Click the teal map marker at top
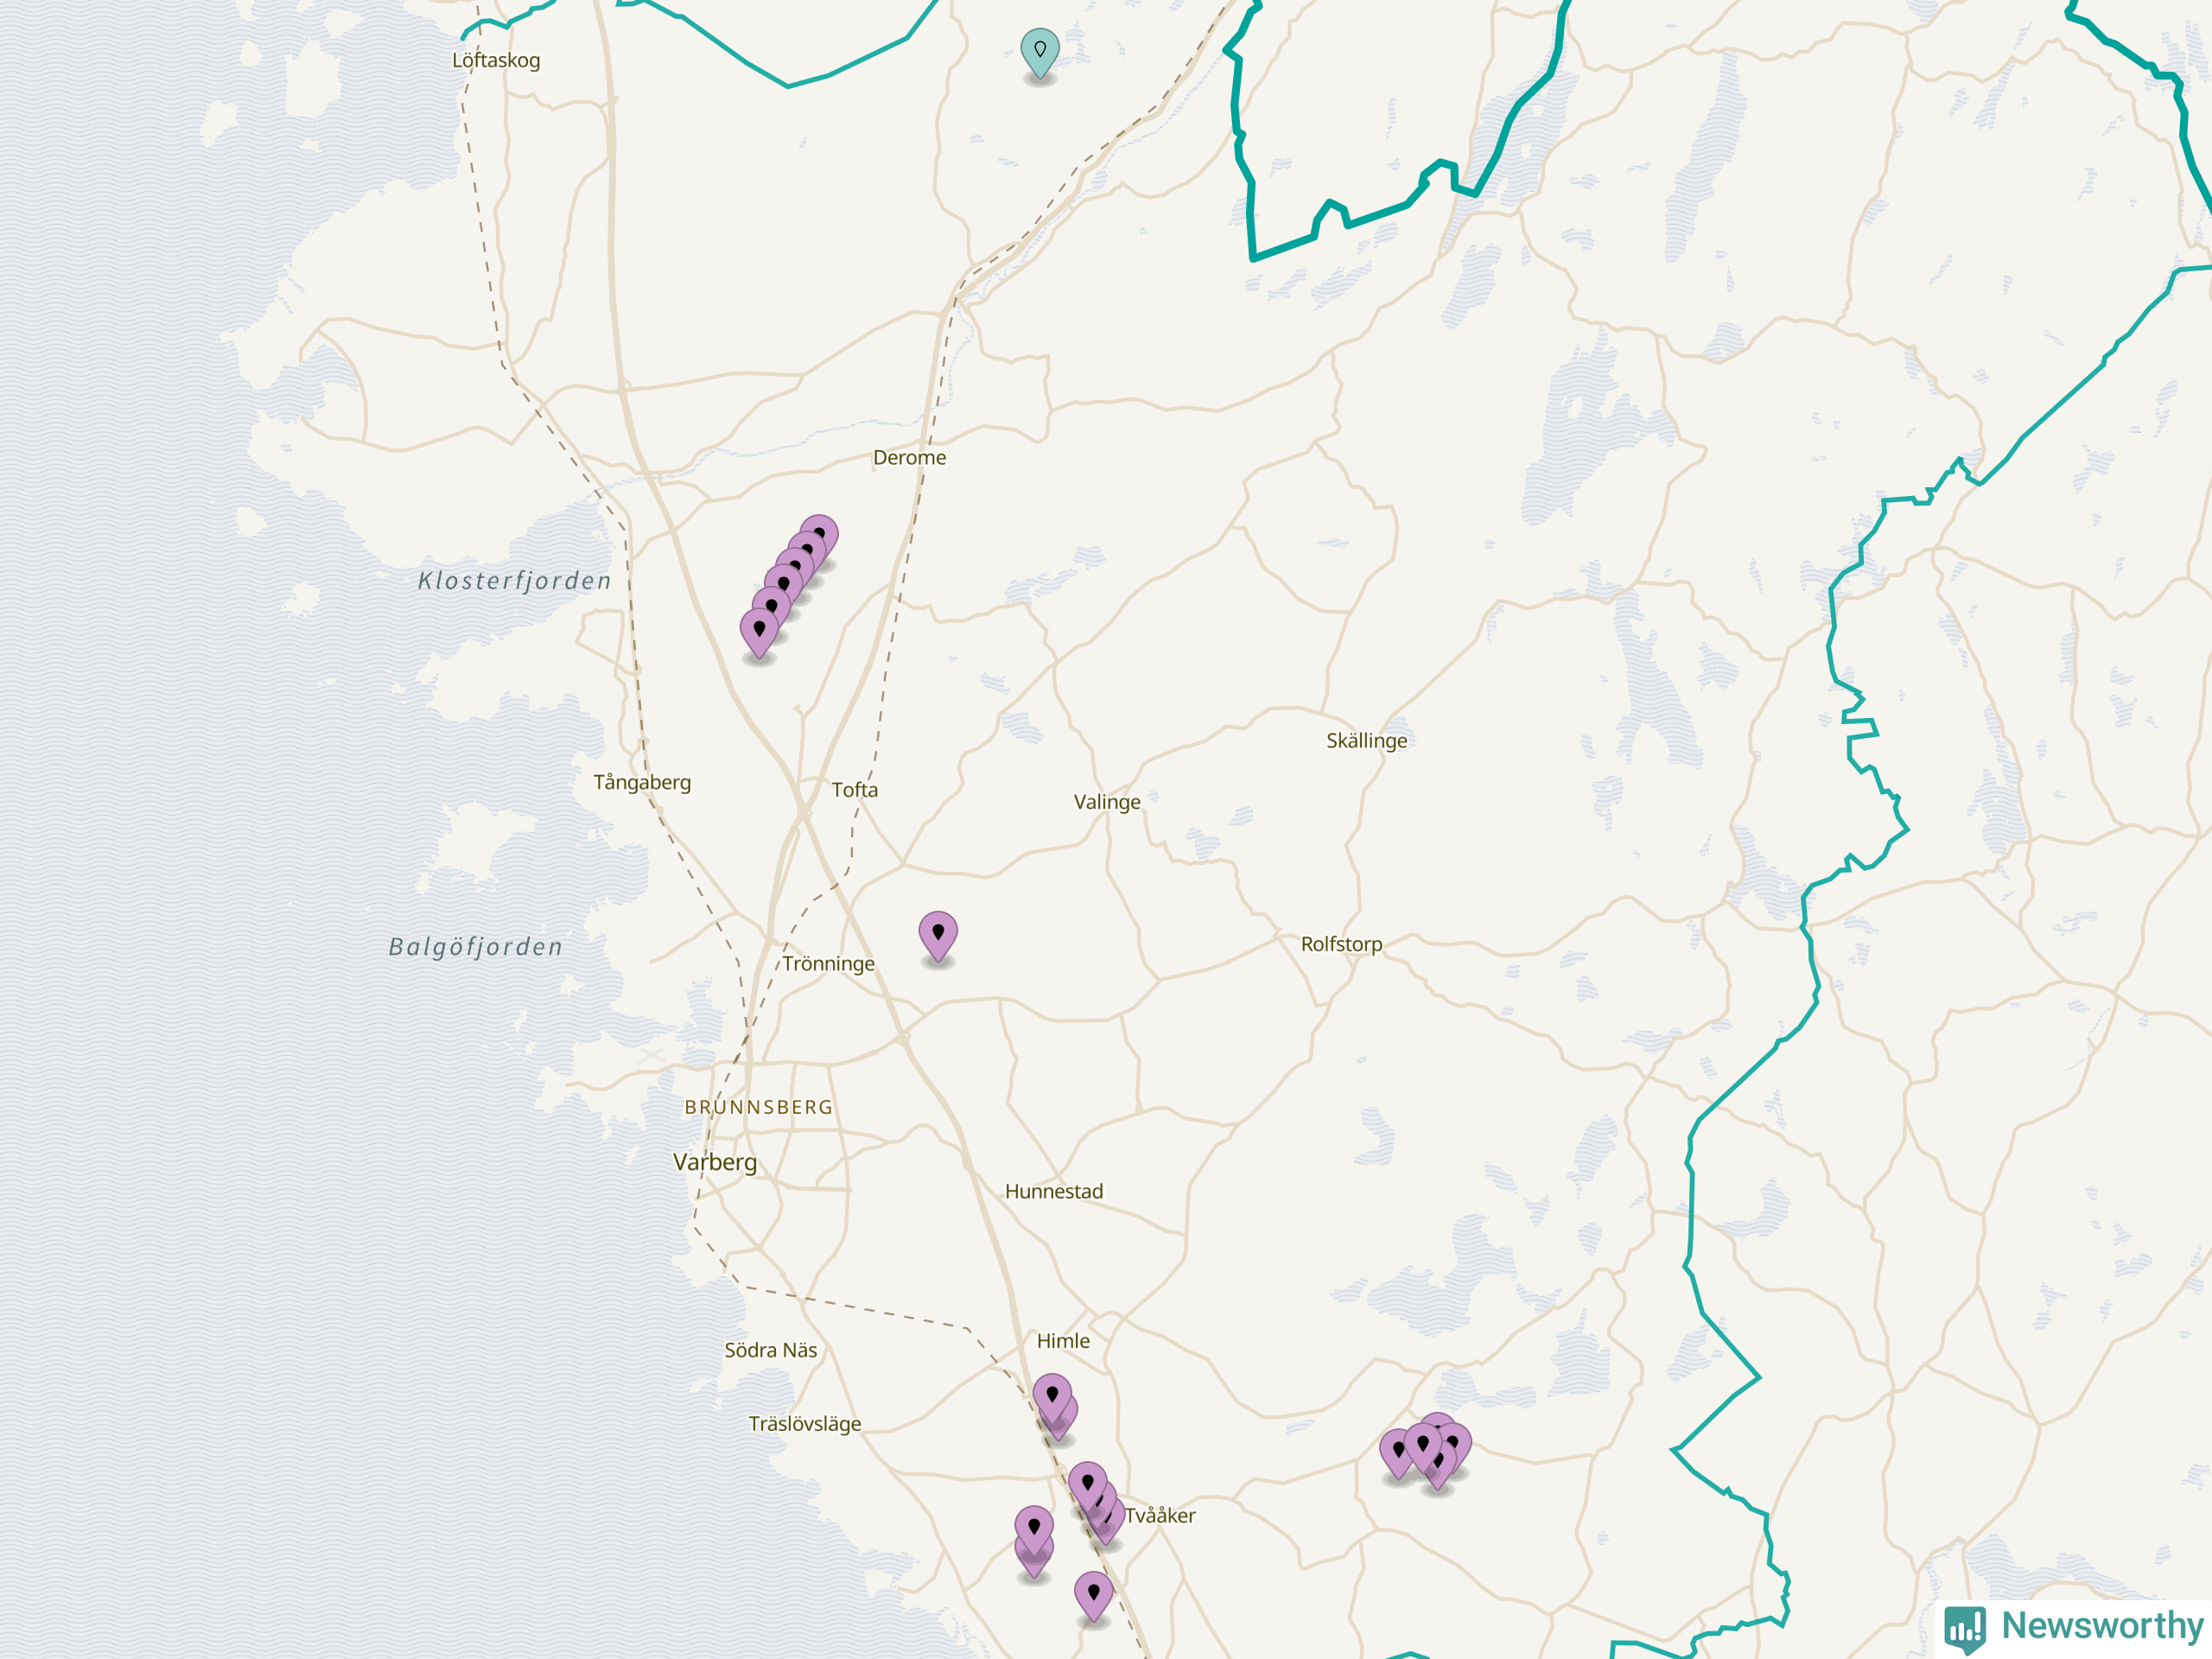 (1040, 51)
